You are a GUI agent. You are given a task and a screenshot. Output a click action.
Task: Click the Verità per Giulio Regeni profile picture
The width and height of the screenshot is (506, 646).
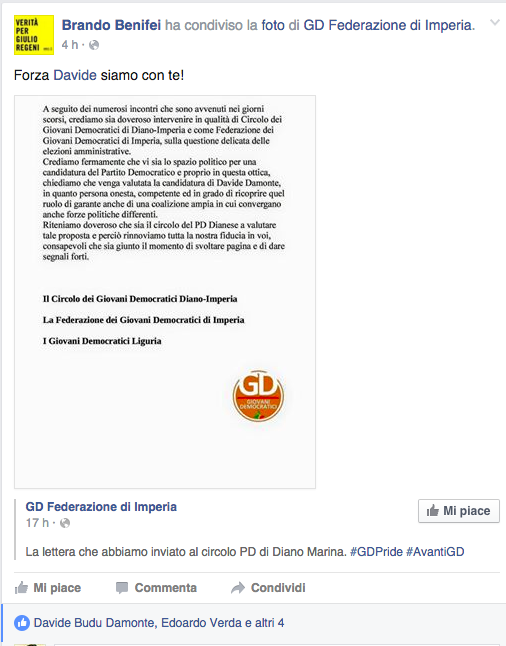pos(34,35)
